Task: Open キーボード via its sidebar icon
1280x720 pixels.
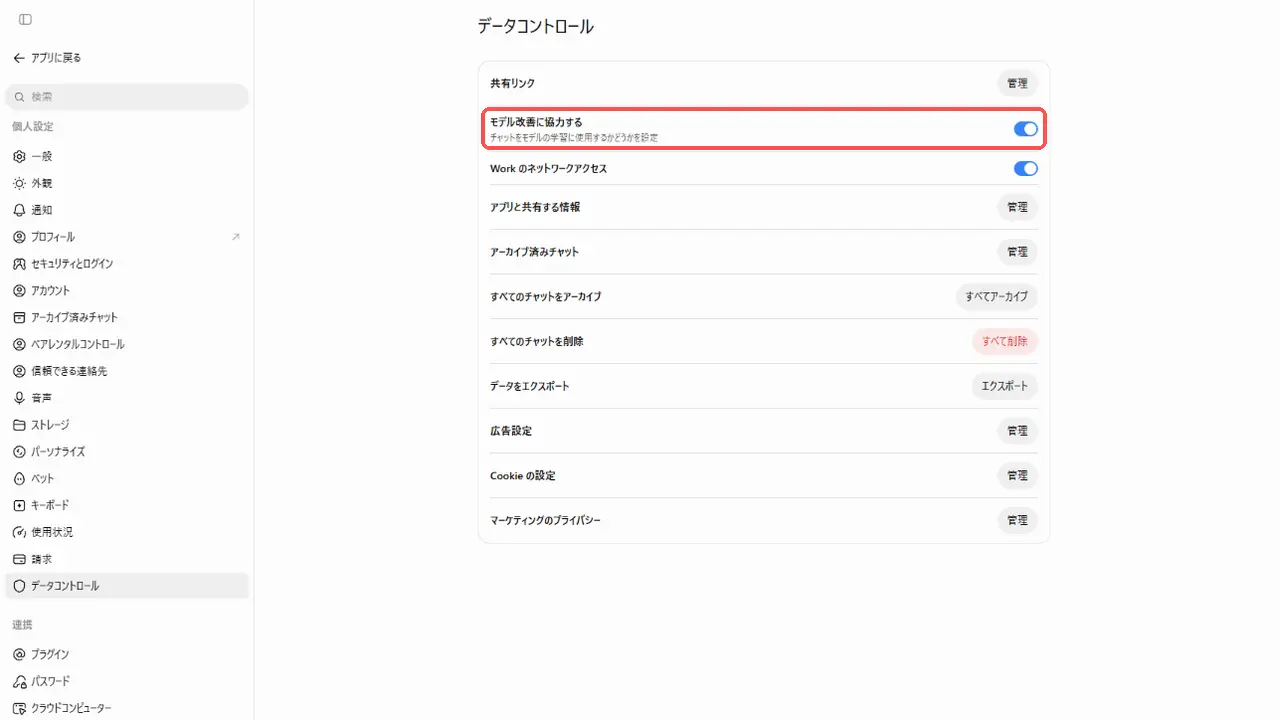Action: pyautogui.click(x=19, y=506)
